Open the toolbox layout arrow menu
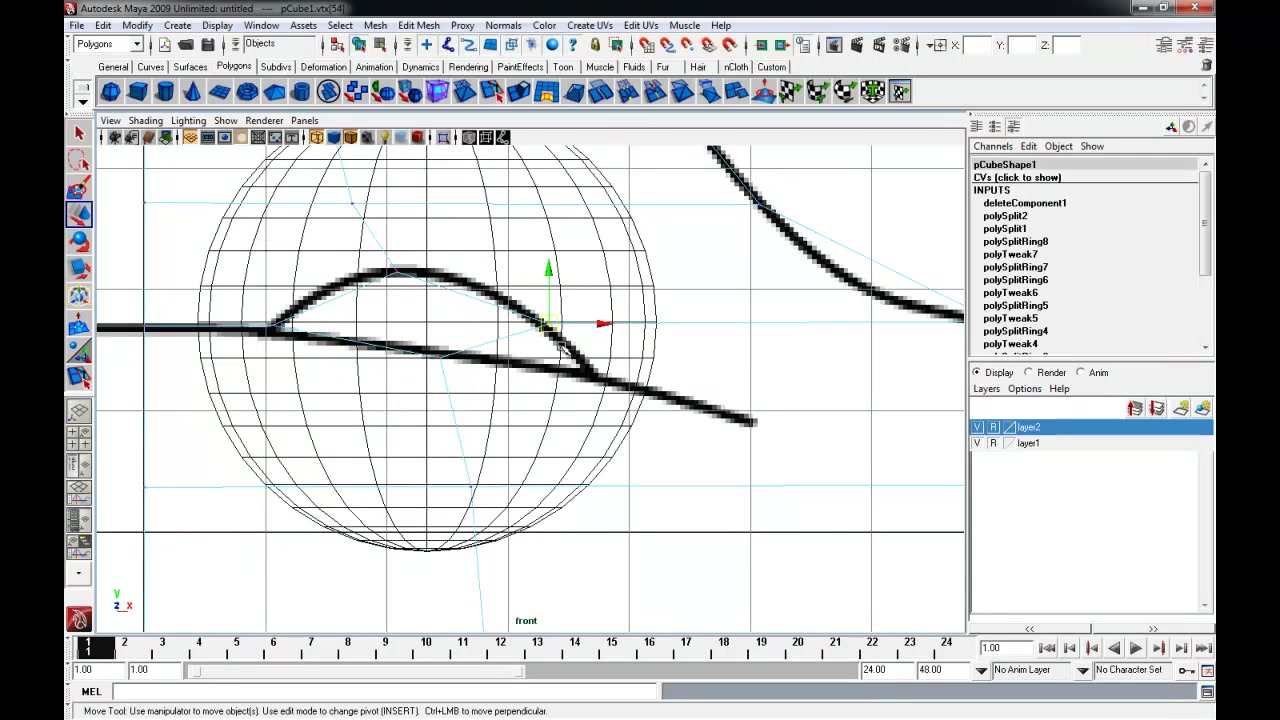Screen dimensions: 1280x720 pyautogui.click(x=79, y=574)
